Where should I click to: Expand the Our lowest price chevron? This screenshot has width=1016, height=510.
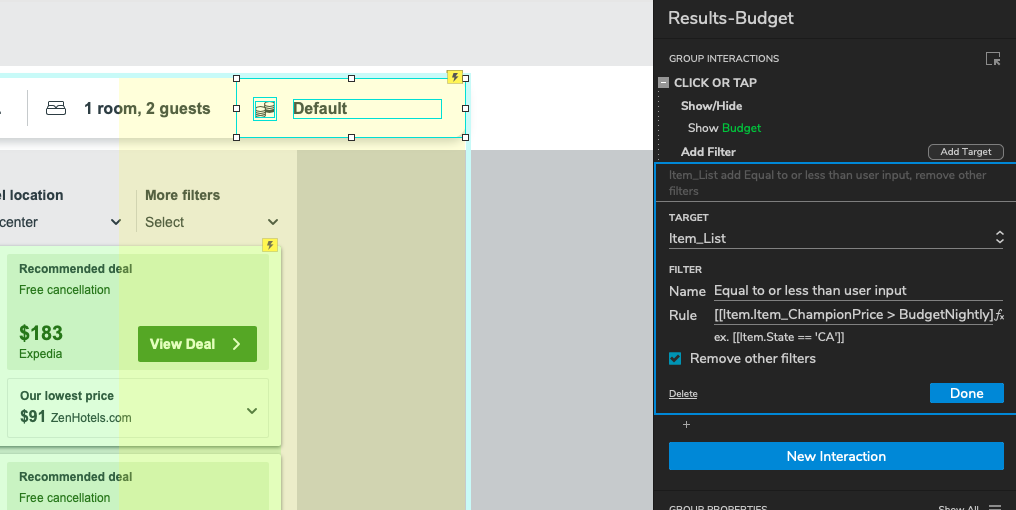251,410
